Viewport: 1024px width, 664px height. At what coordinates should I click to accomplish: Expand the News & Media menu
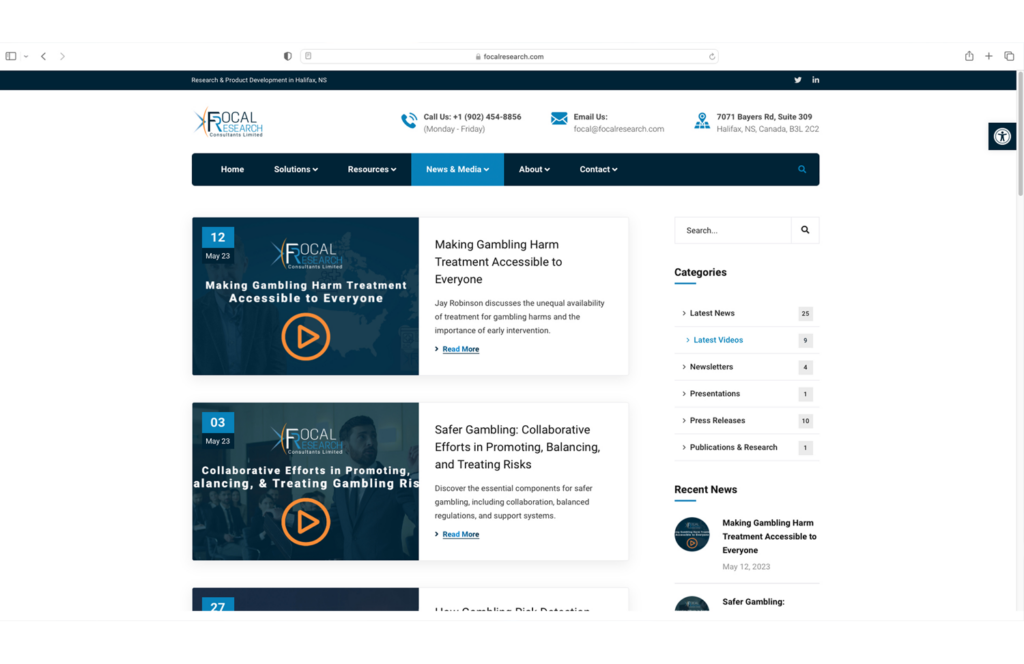point(457,170)
